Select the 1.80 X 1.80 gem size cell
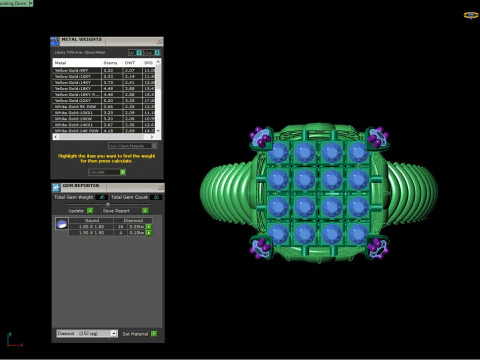480x360 pixels. (x=91, y=227)
